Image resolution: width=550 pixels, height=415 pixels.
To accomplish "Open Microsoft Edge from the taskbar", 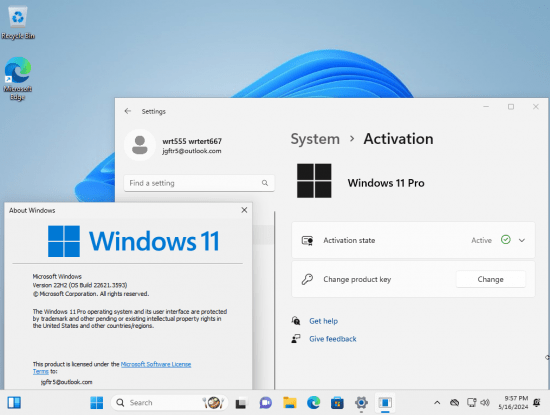I will tap(313, 403).
